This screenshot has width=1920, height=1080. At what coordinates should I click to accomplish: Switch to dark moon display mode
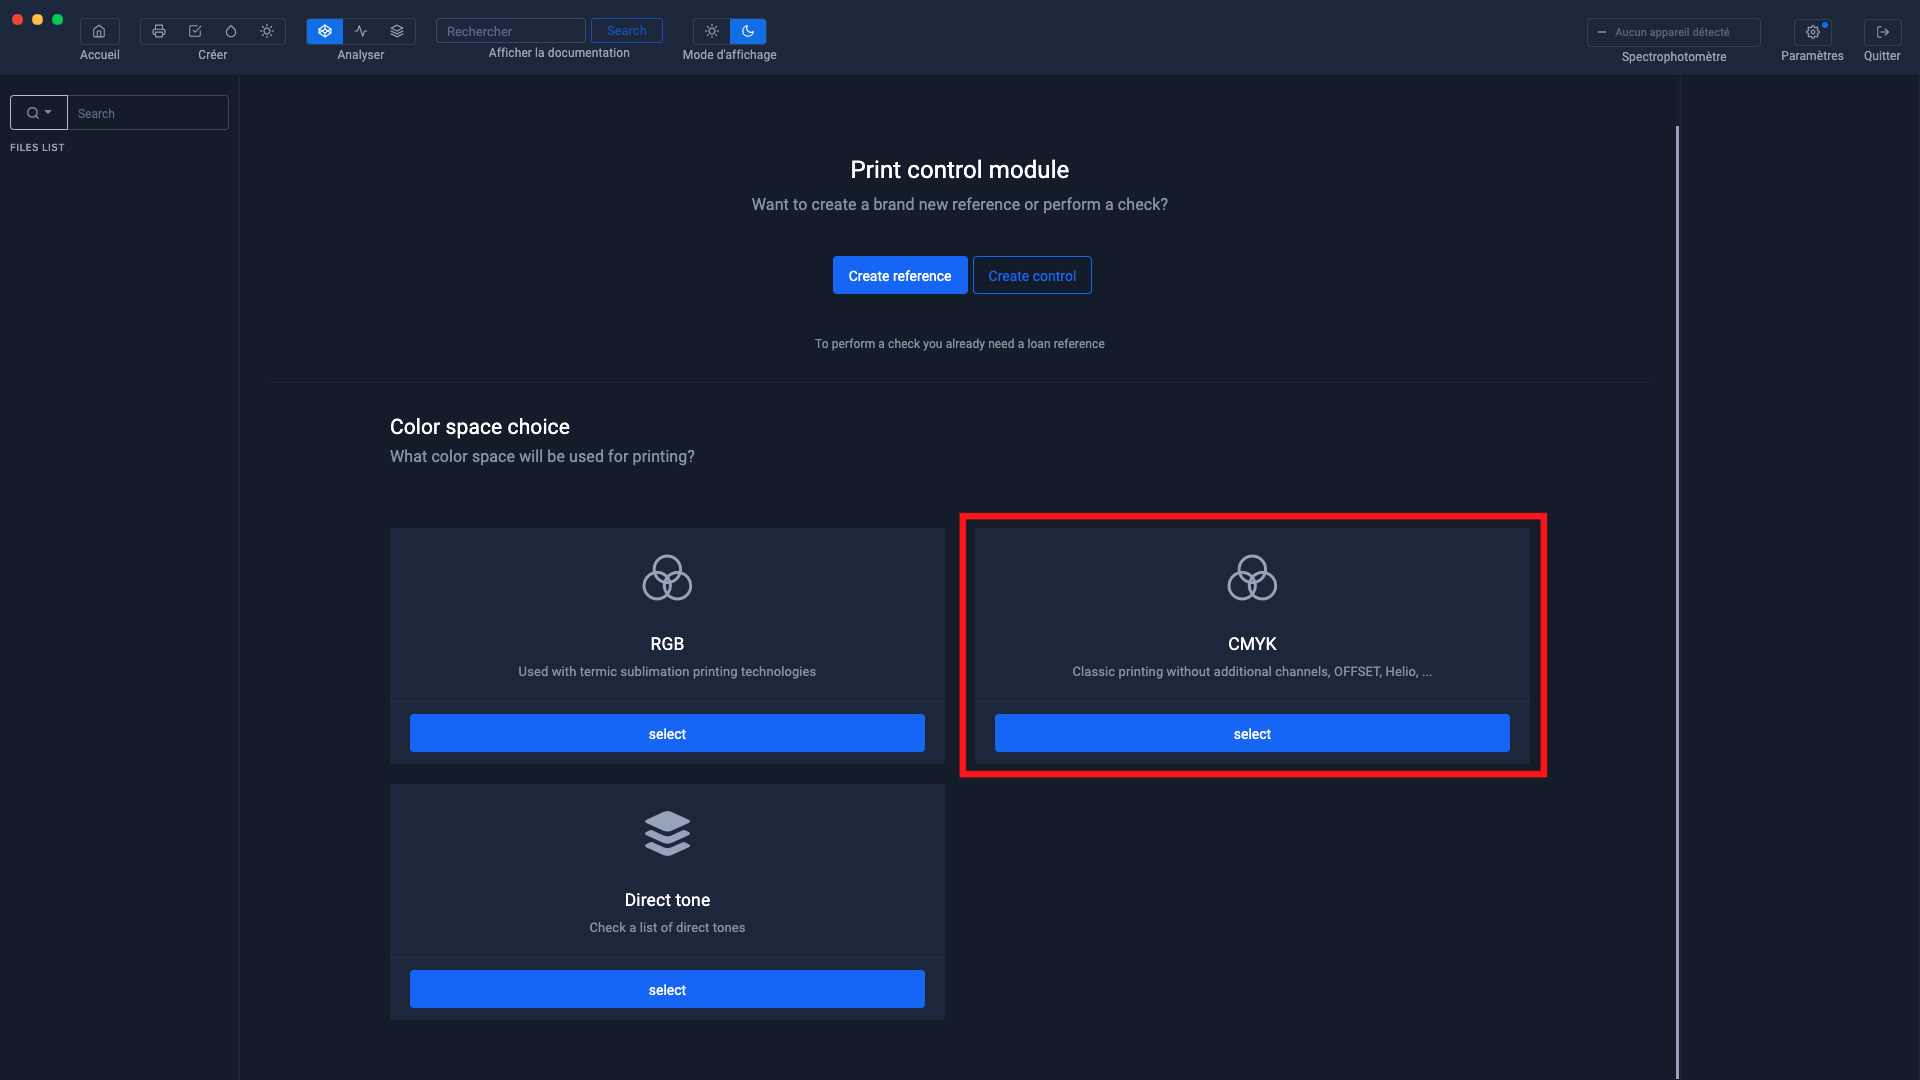[748, 31]
